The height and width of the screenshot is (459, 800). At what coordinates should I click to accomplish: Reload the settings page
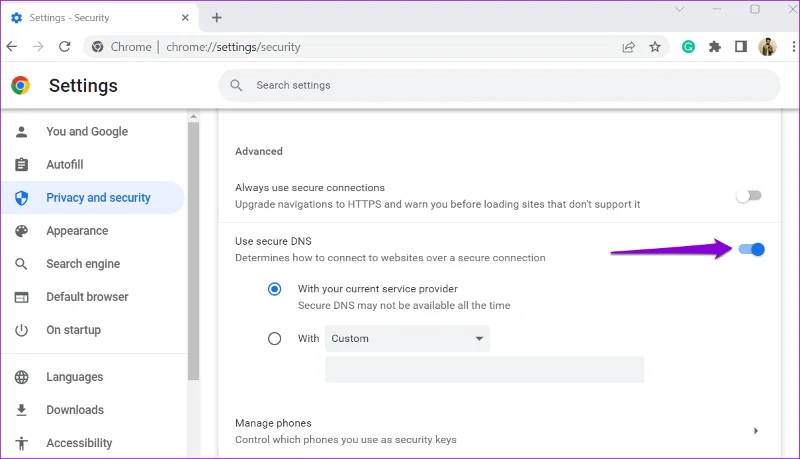tap(65, 47)
